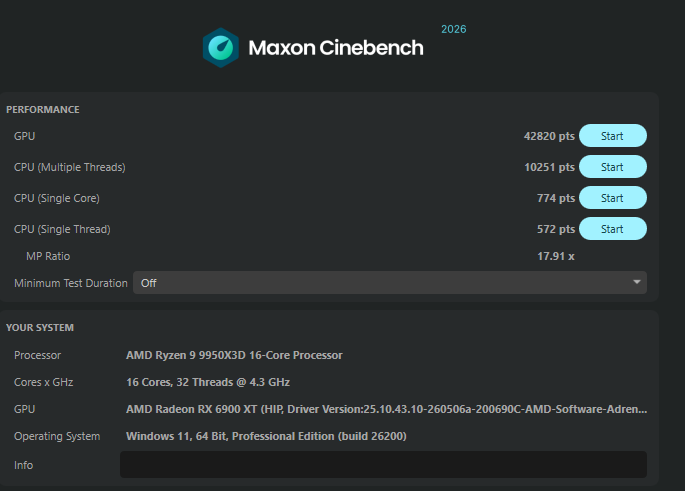The image size is (685, 491).
Task: Open the Minimum Test Duration dropdown
Action: 390,283
